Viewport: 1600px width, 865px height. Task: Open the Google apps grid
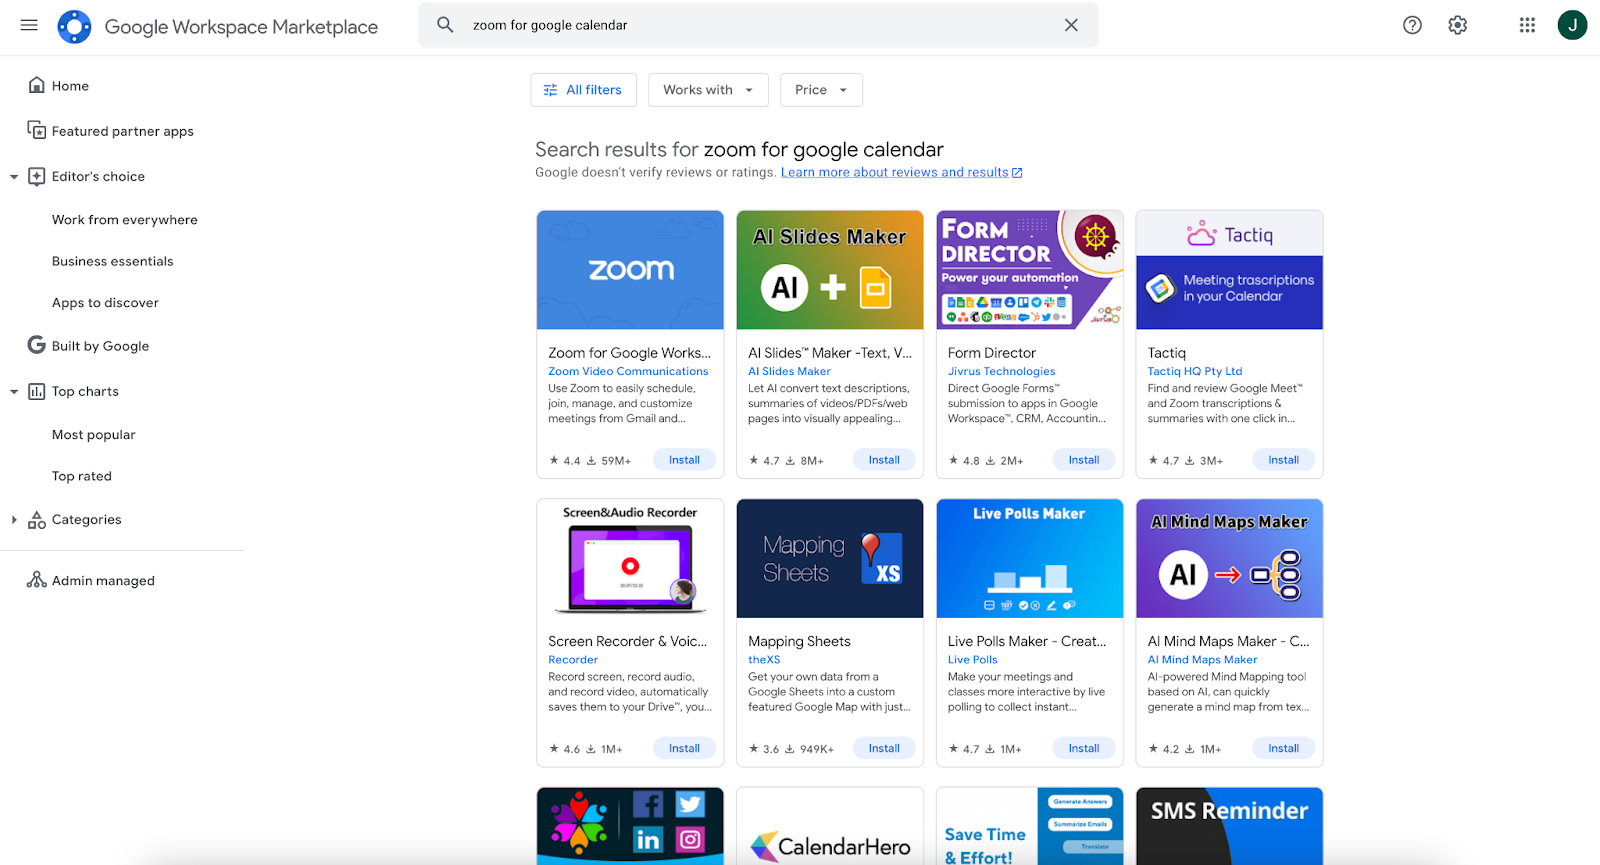coord(1527,25)
